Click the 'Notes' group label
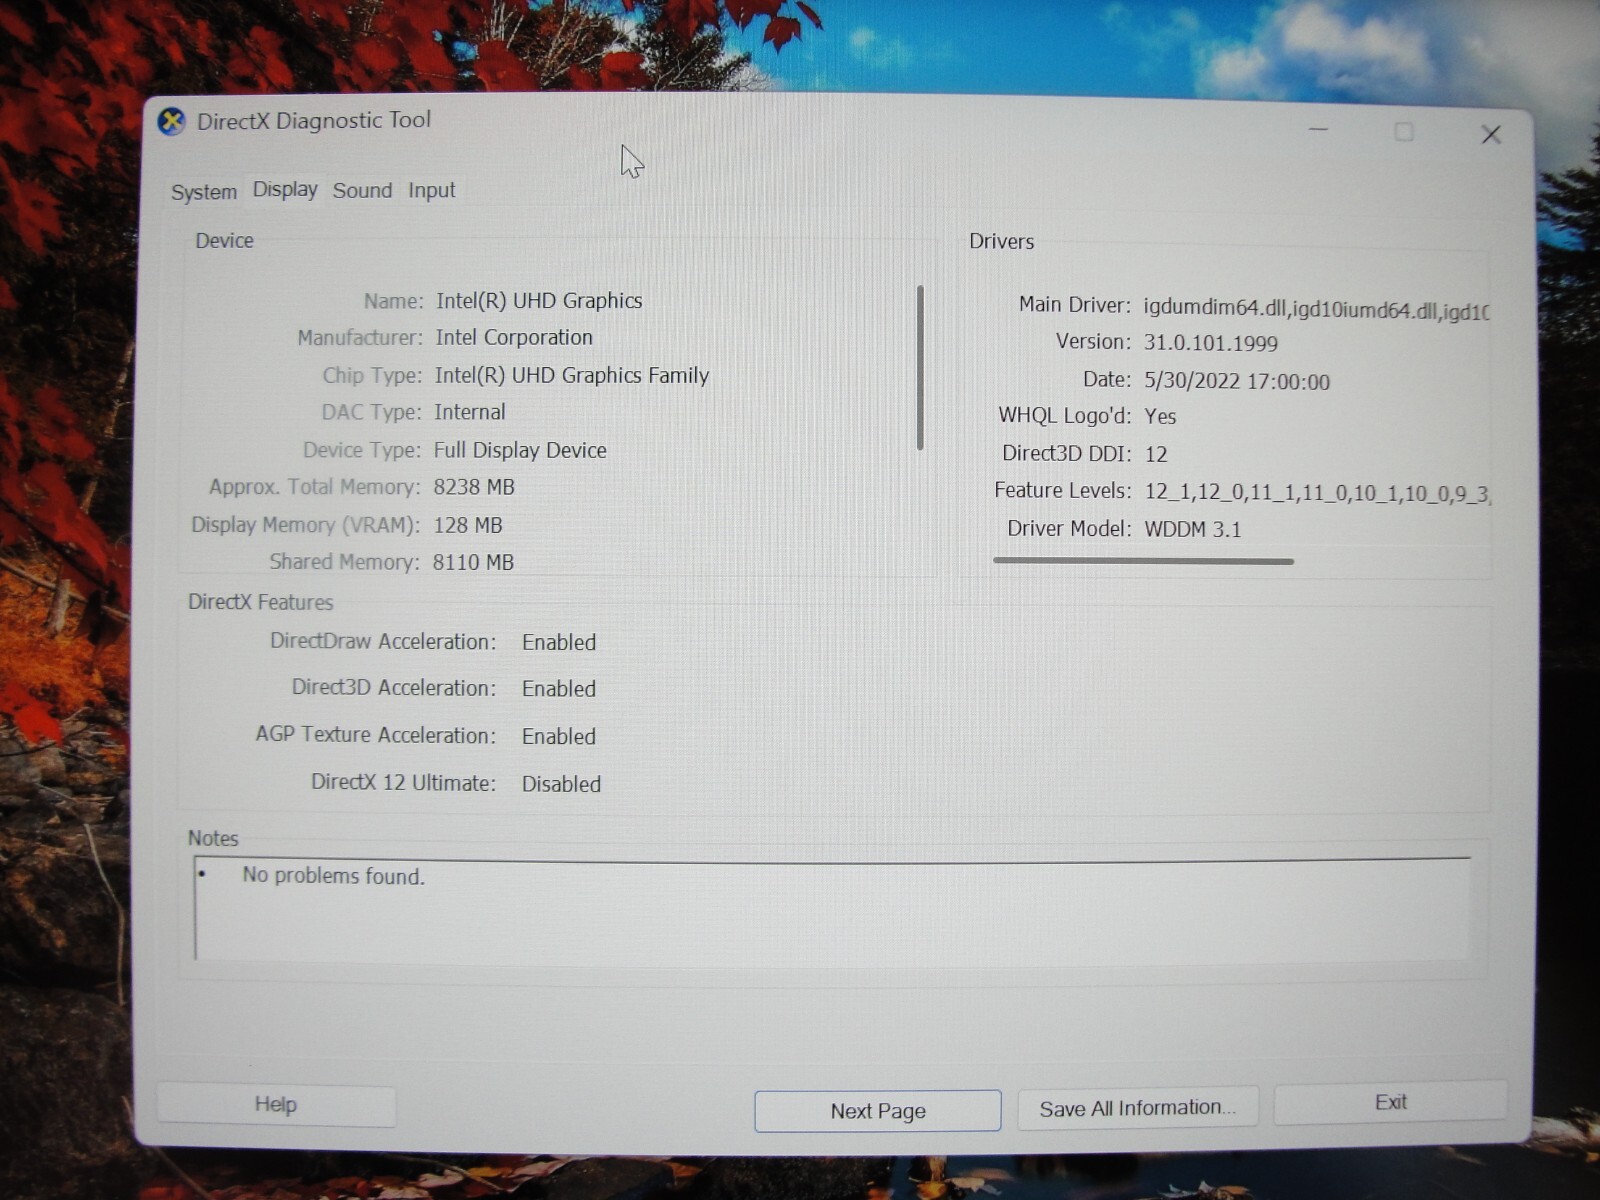This screenshot has height=1200, width=1600. click(x=213, y=838)
